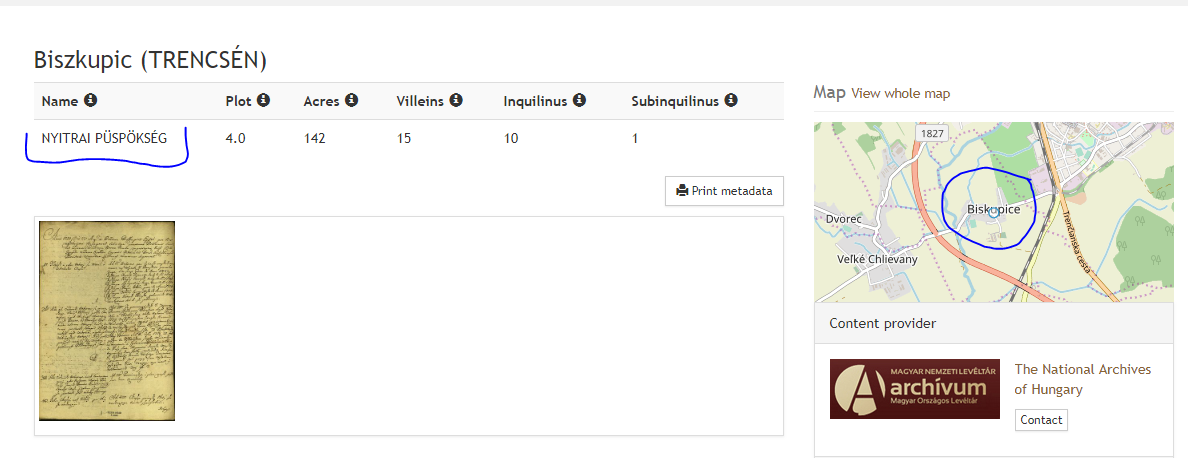Open the View whole map link
This screenshot has width=1188, height=458.
900,94
